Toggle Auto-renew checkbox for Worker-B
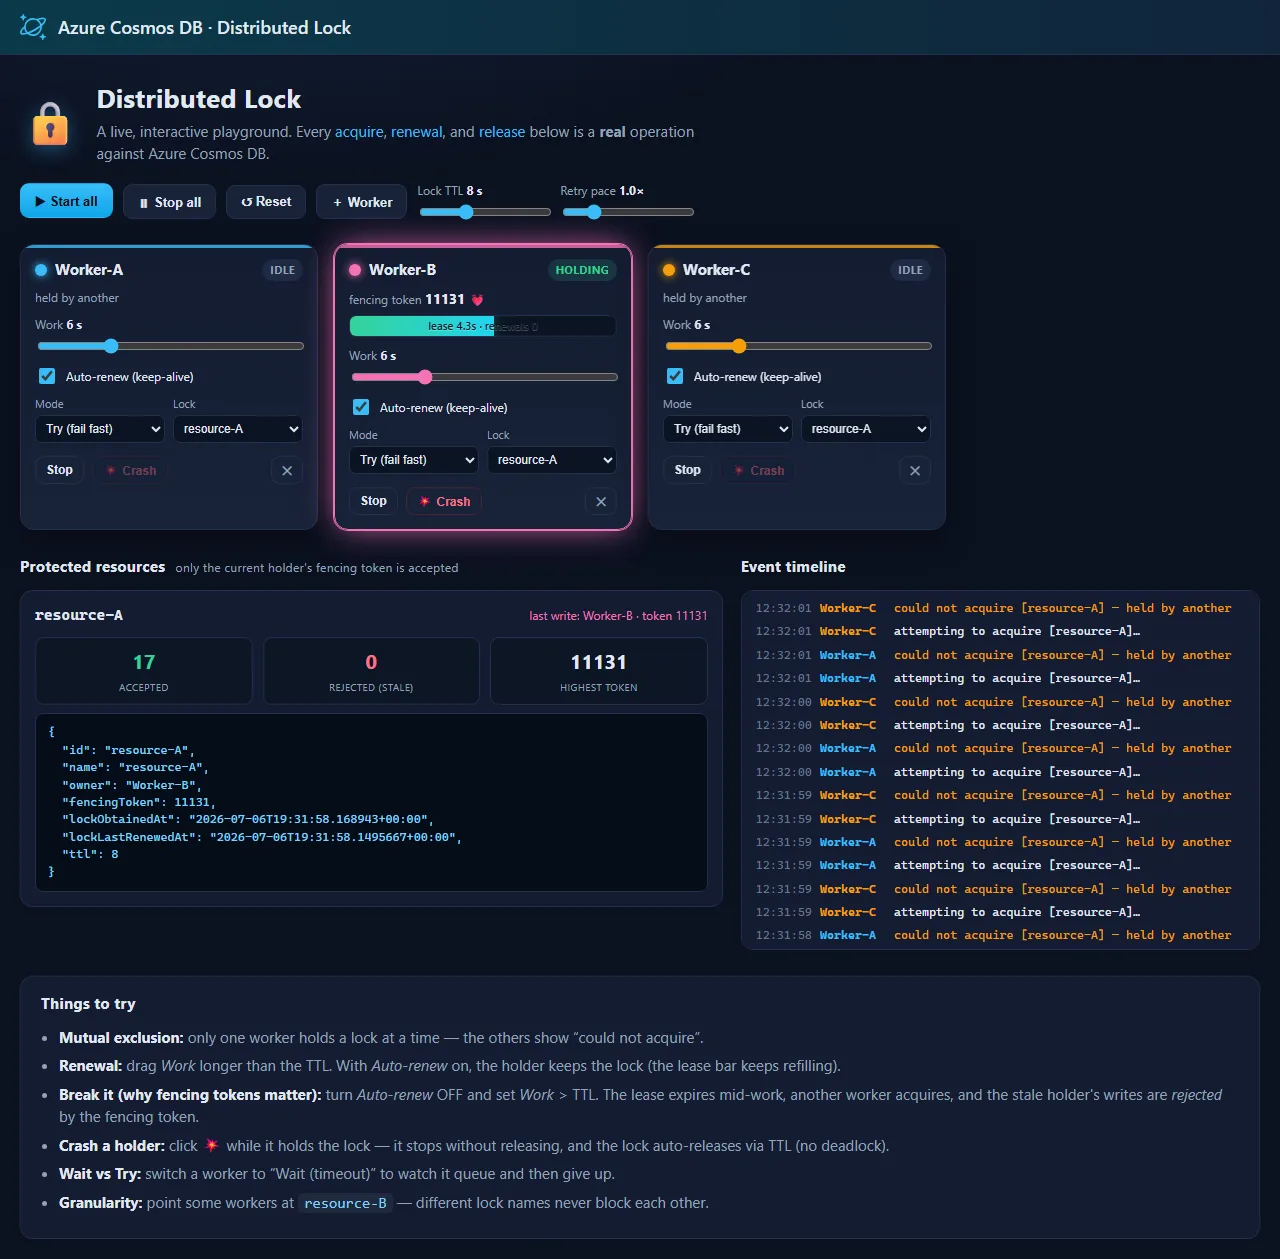The height and width of the screenshot is (1259, 1280). [361, 407]
